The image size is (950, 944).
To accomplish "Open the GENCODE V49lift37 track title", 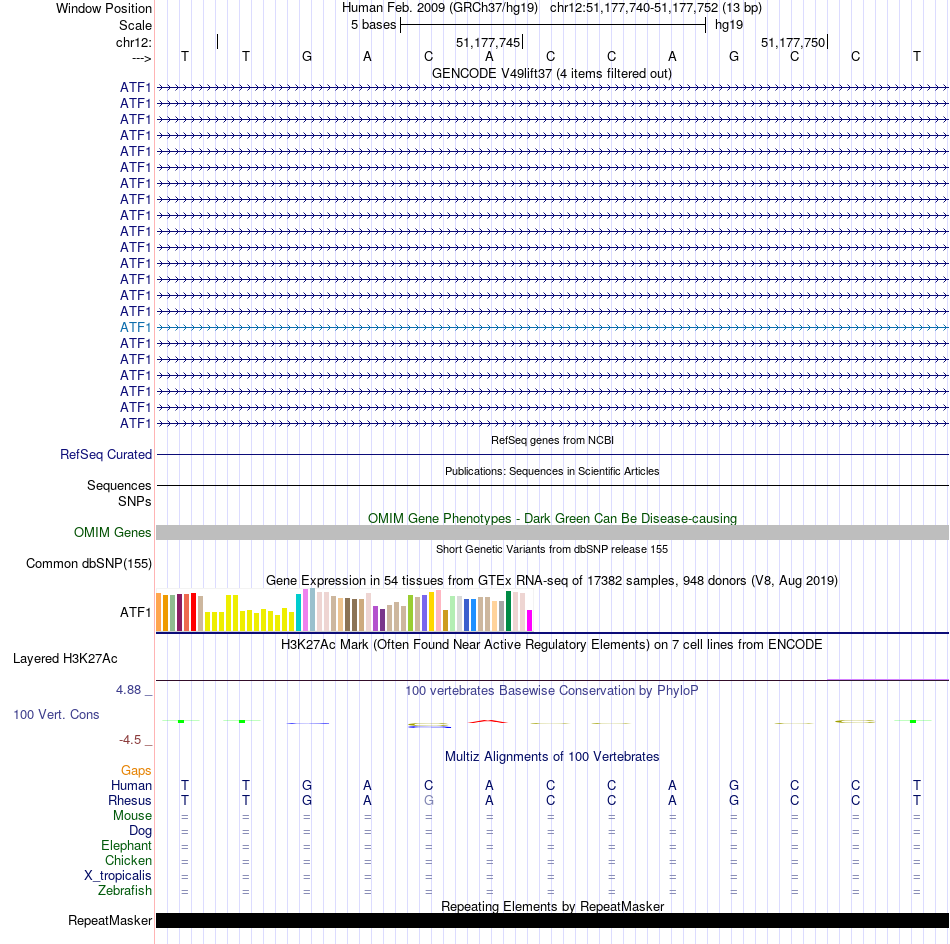I will [552, 73].
